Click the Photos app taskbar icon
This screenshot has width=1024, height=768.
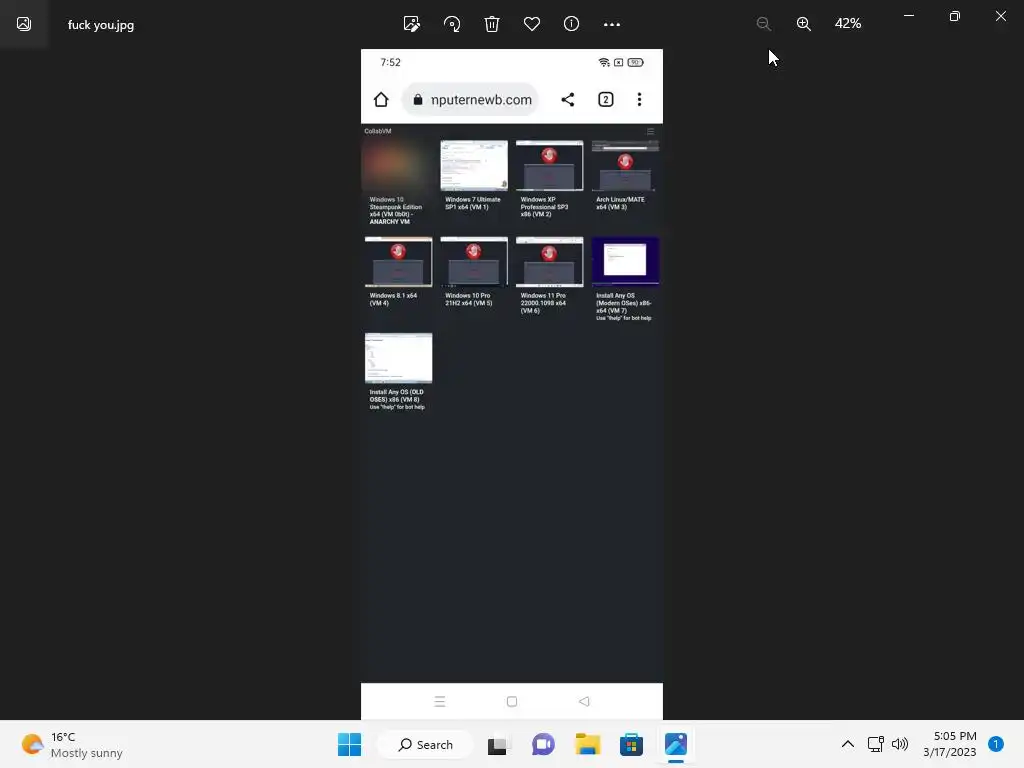(x=676, y=744)
